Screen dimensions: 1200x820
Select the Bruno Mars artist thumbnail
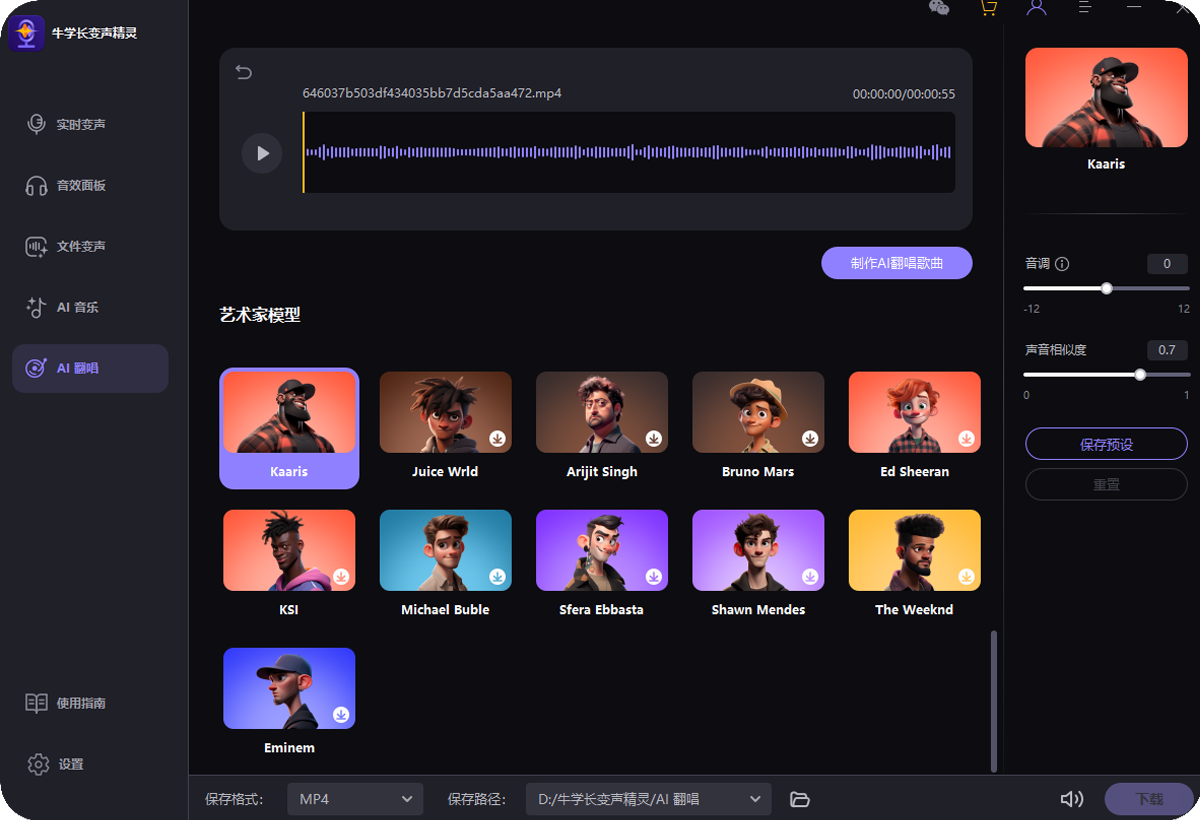758,412
